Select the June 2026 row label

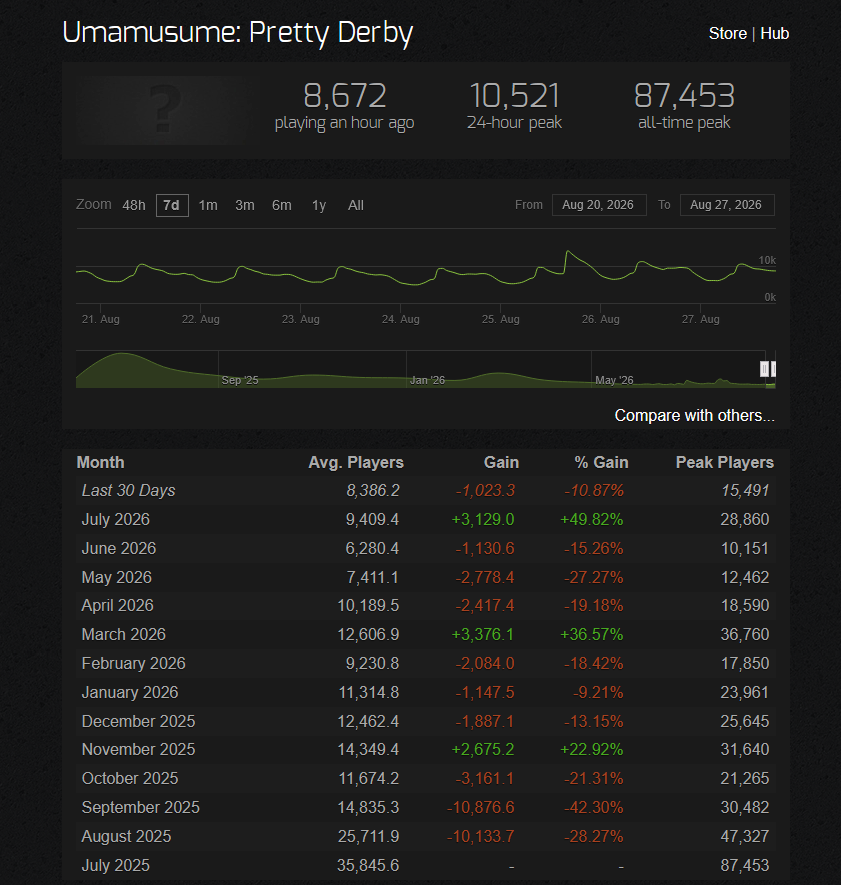coord(119,548)
